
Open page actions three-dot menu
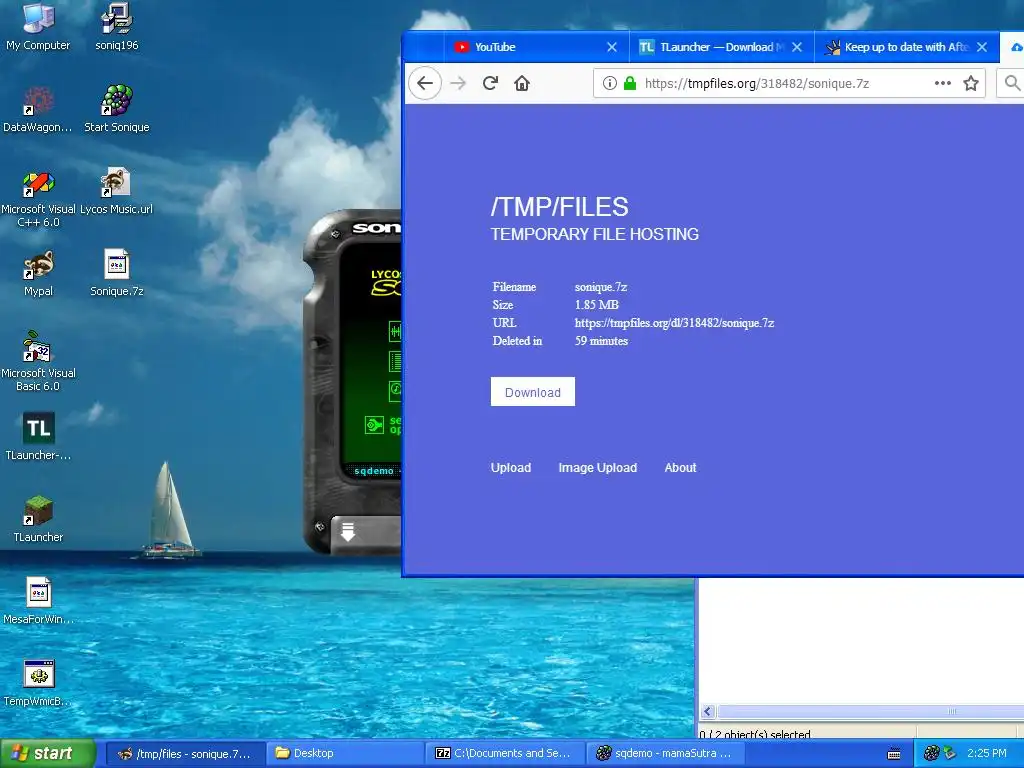pos(942,84)
